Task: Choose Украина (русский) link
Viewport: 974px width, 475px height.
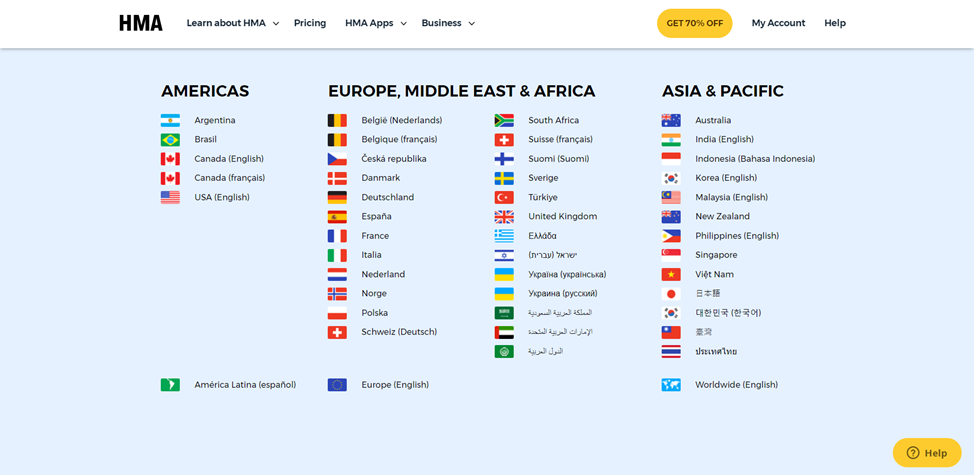Action: pyautogui.click(x=563, y=294)
